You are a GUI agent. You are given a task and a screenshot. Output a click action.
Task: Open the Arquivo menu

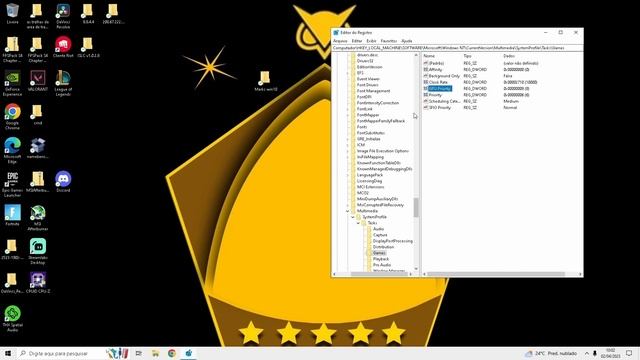pyautogui.click(x=340, y=41)
